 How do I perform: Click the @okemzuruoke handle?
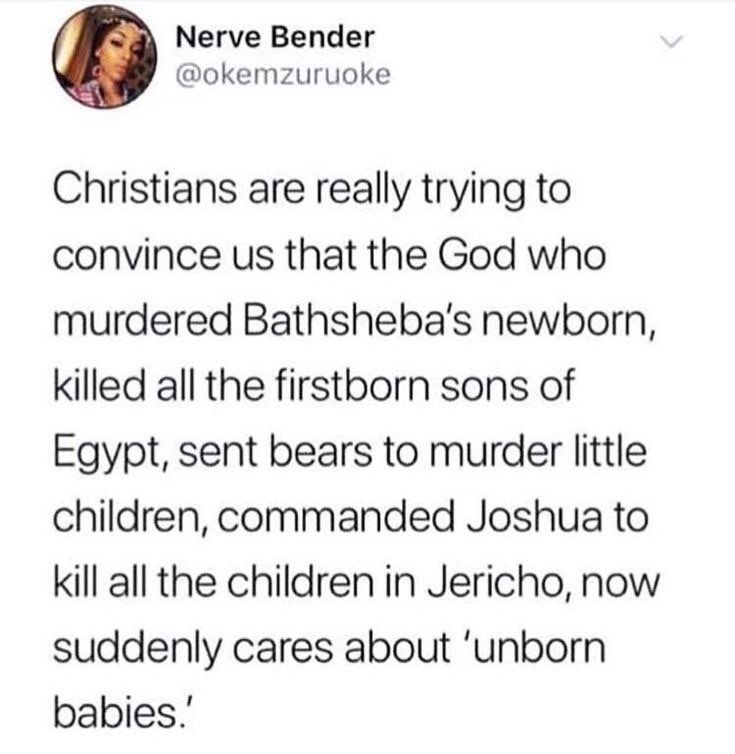coord(277,75)
